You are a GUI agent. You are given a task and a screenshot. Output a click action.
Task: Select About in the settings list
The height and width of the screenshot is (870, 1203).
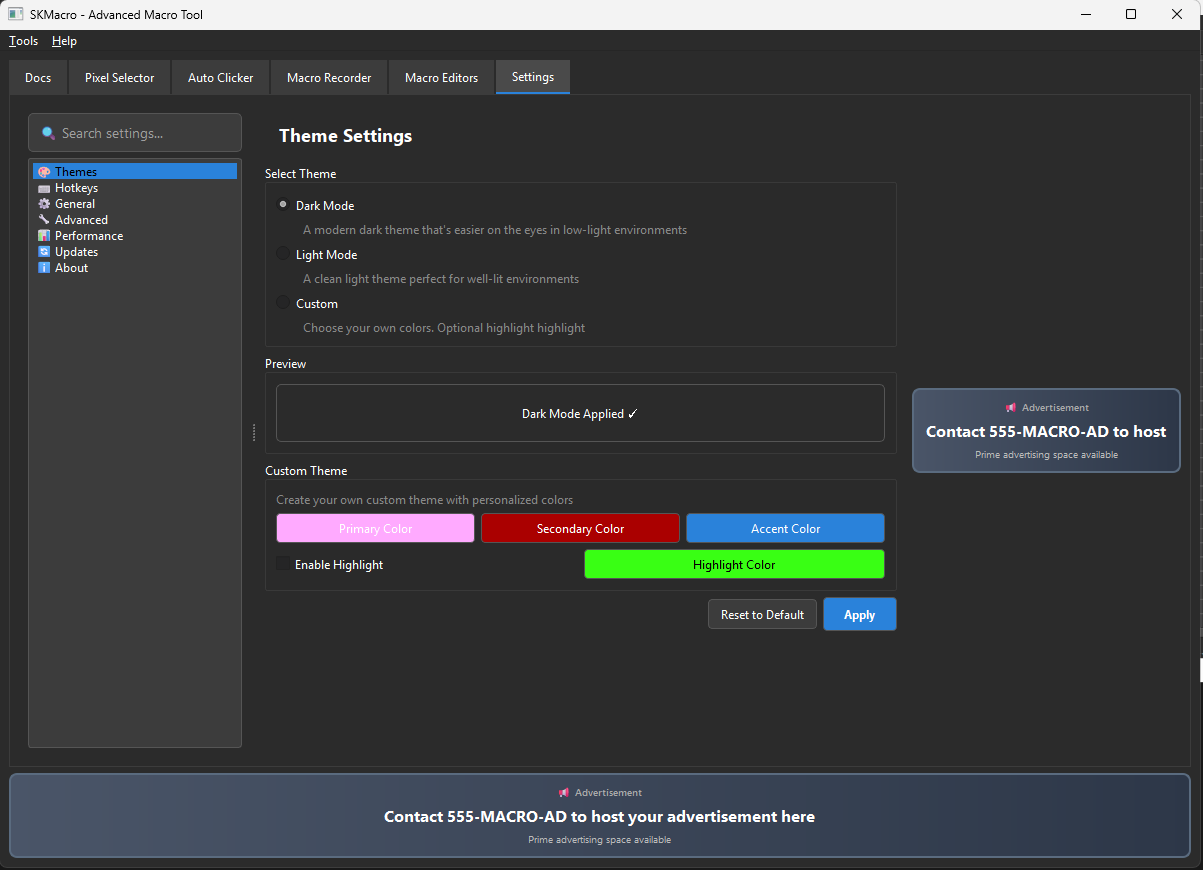click(x=135, y=268)
